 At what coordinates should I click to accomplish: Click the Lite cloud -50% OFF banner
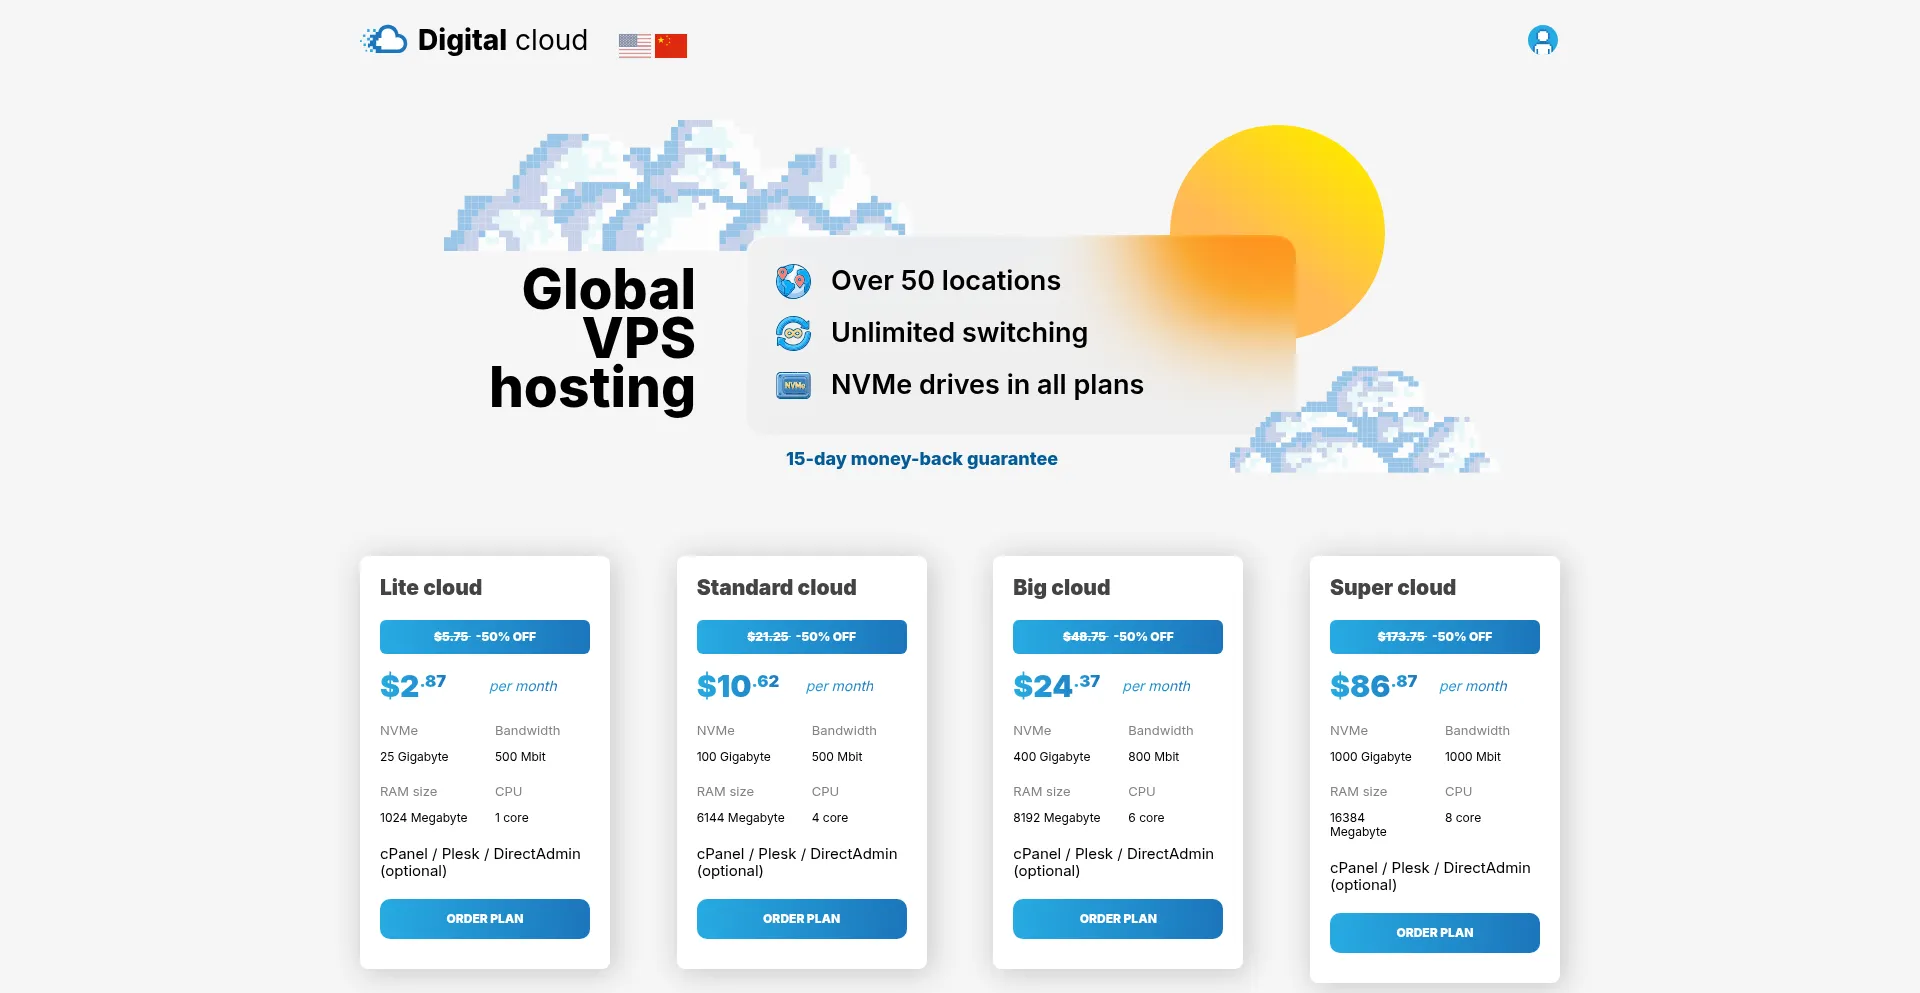click(x=484, y=637)
